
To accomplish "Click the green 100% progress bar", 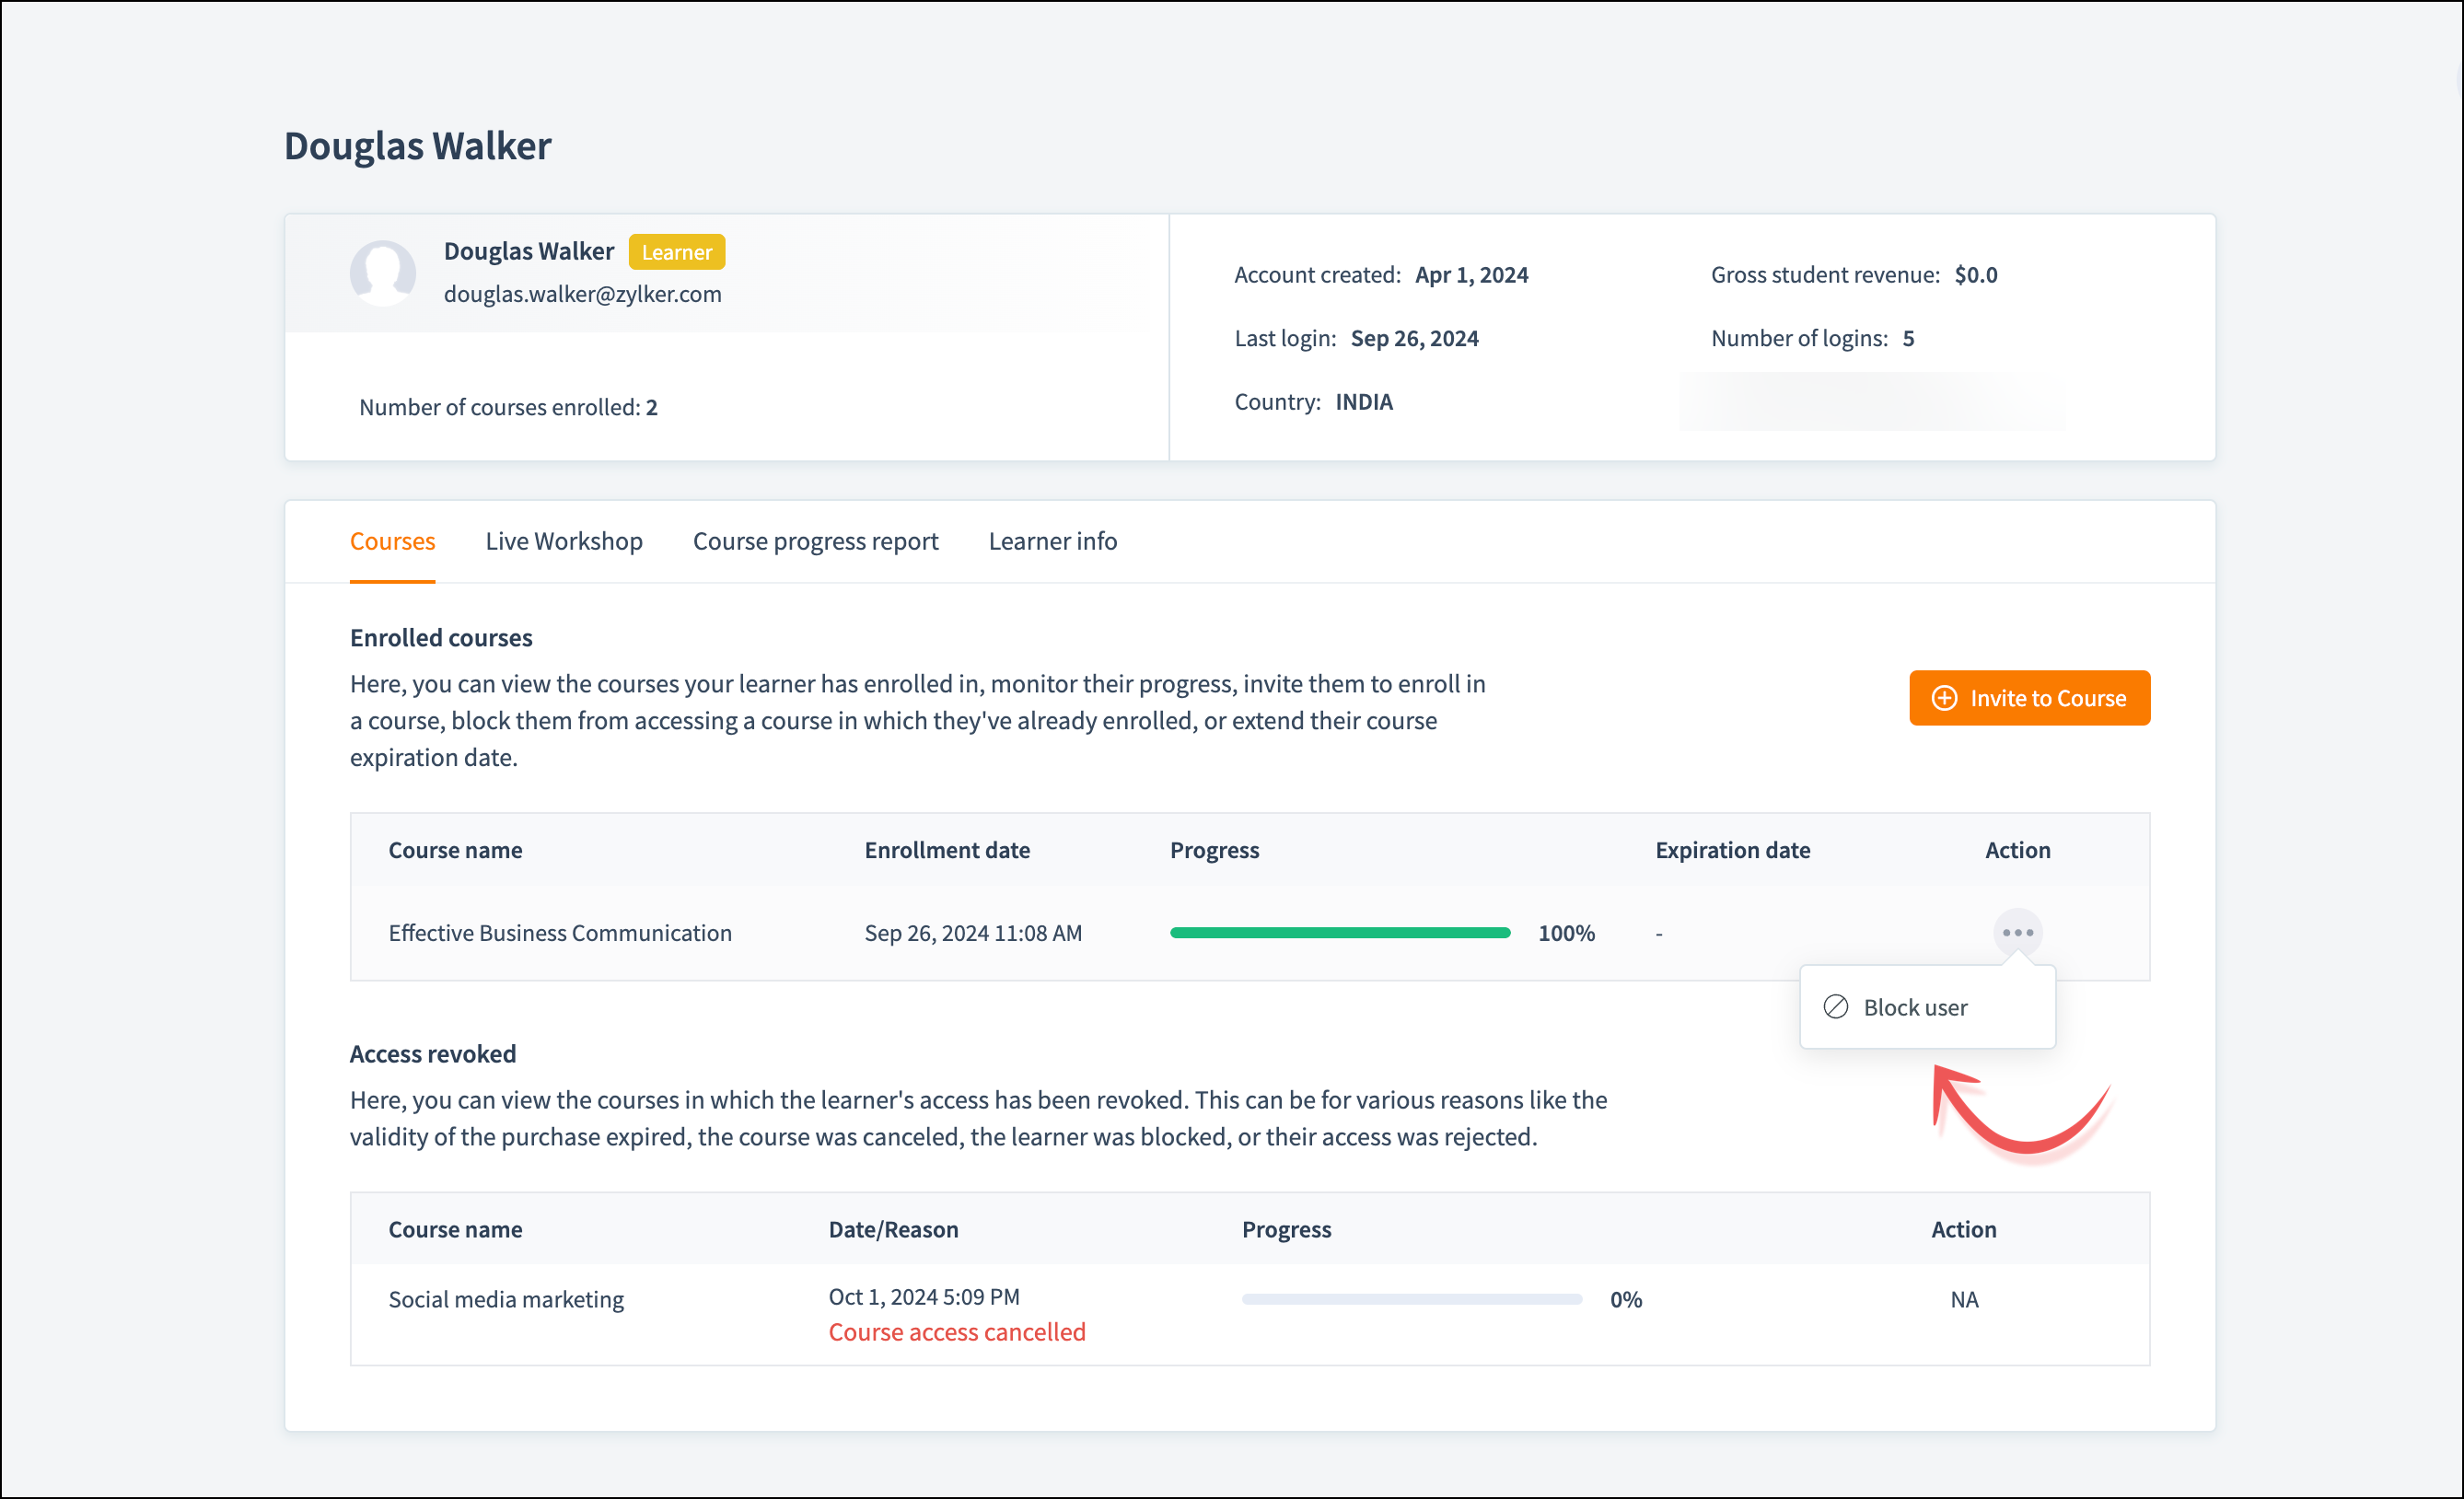I will point(1340,933).
